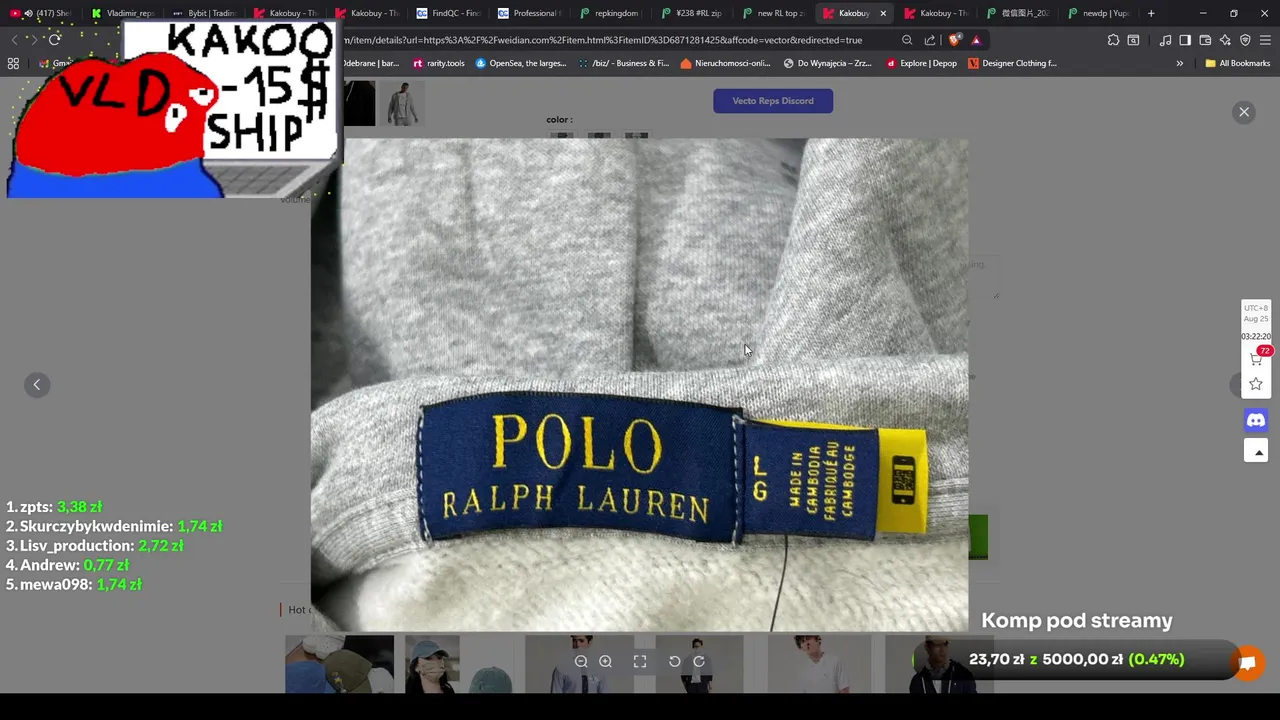Open the apps grid in bookmarks bar
This screenshot has width=1280, height=720.
click(13, 63)
